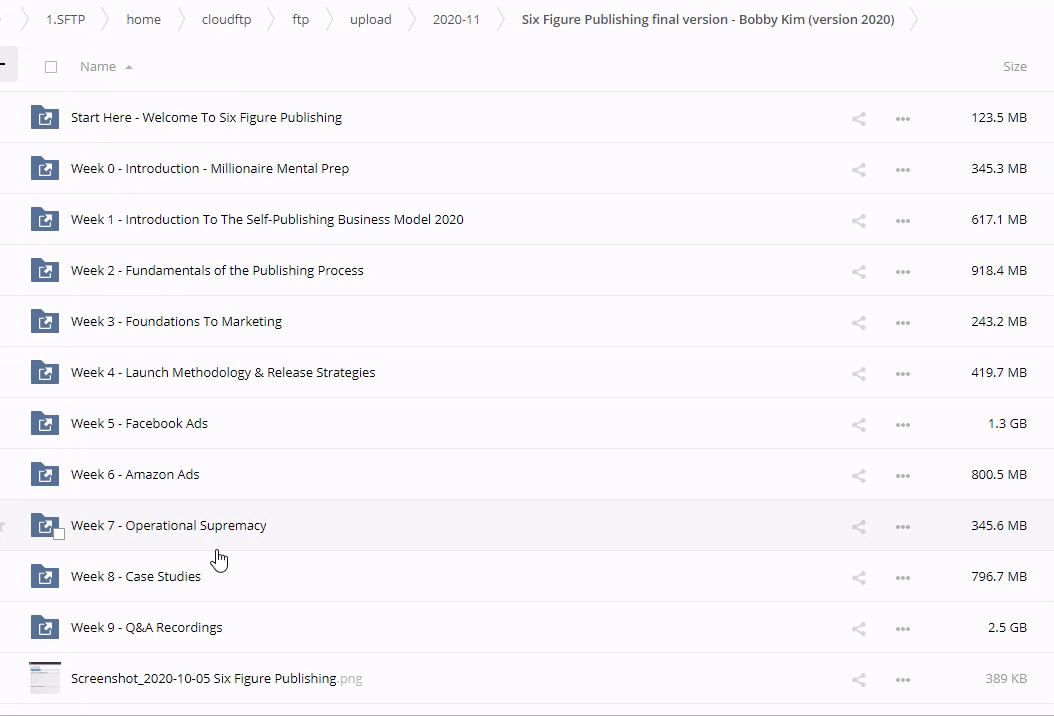This screenshot has width=1054, height=716.
Task: Click share icon for Week 5 - Facebook Ads
Action: pos(858,424)
